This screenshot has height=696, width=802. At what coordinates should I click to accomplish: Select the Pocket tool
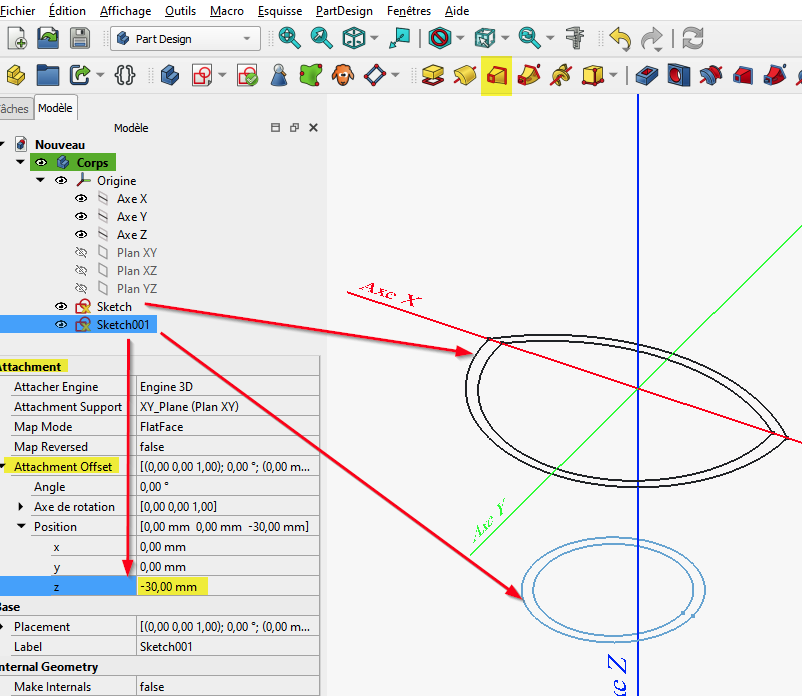point(647,76)
